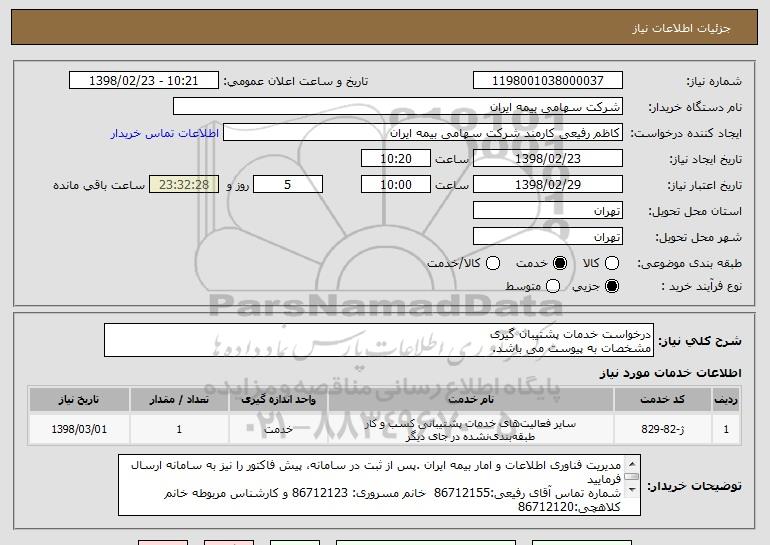
Task: Click the شماره نیاز field 1198001038000037
Action: pos(548,81)
